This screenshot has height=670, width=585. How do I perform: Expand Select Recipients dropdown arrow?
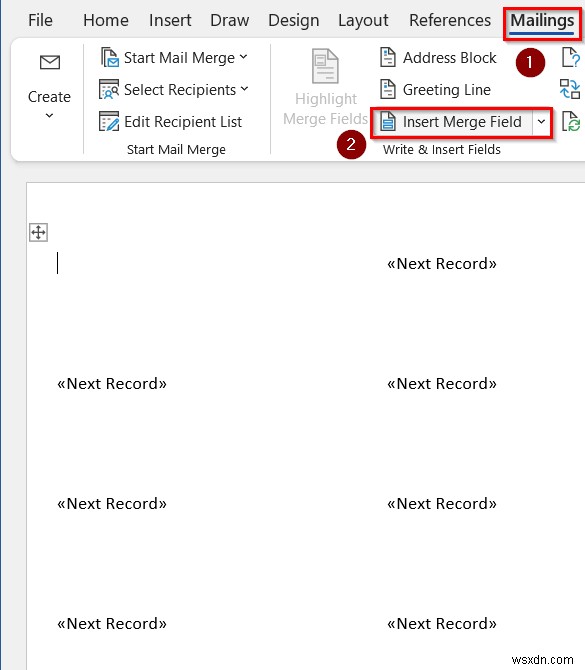tap(244, 89)
